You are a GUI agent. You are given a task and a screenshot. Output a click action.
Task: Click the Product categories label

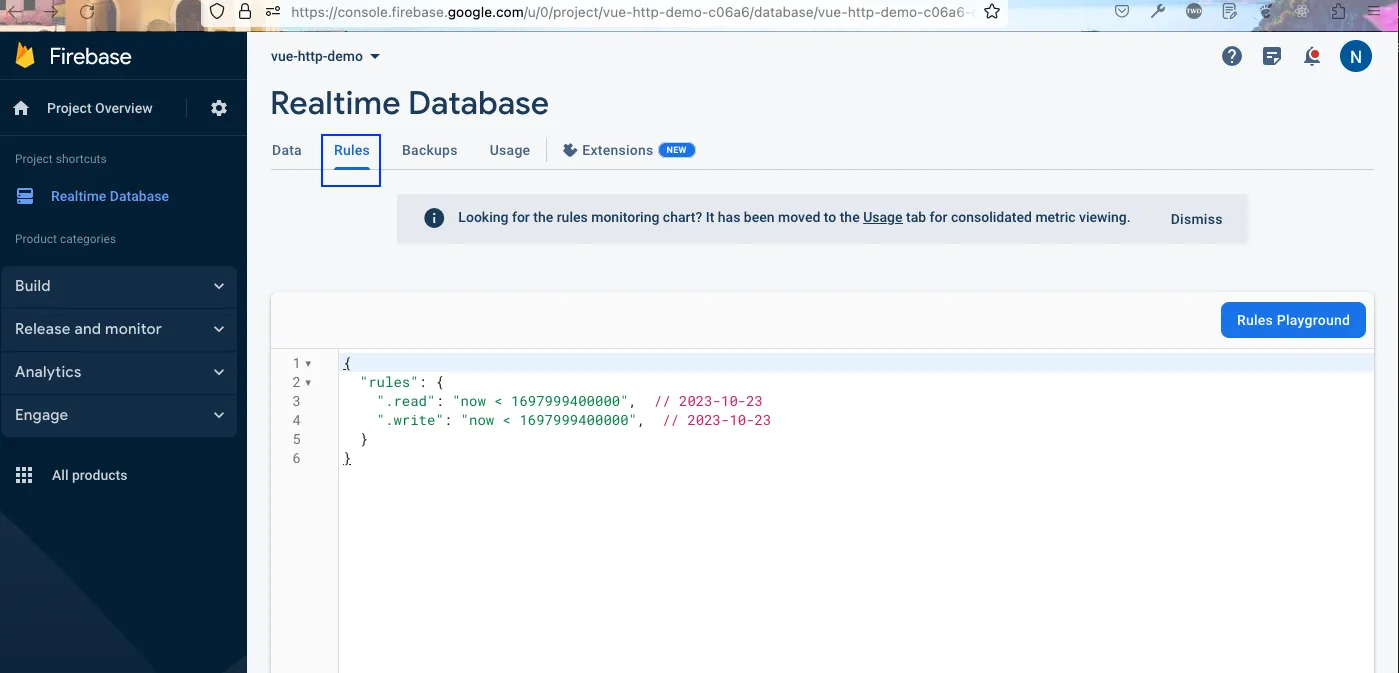click(65, 239)
